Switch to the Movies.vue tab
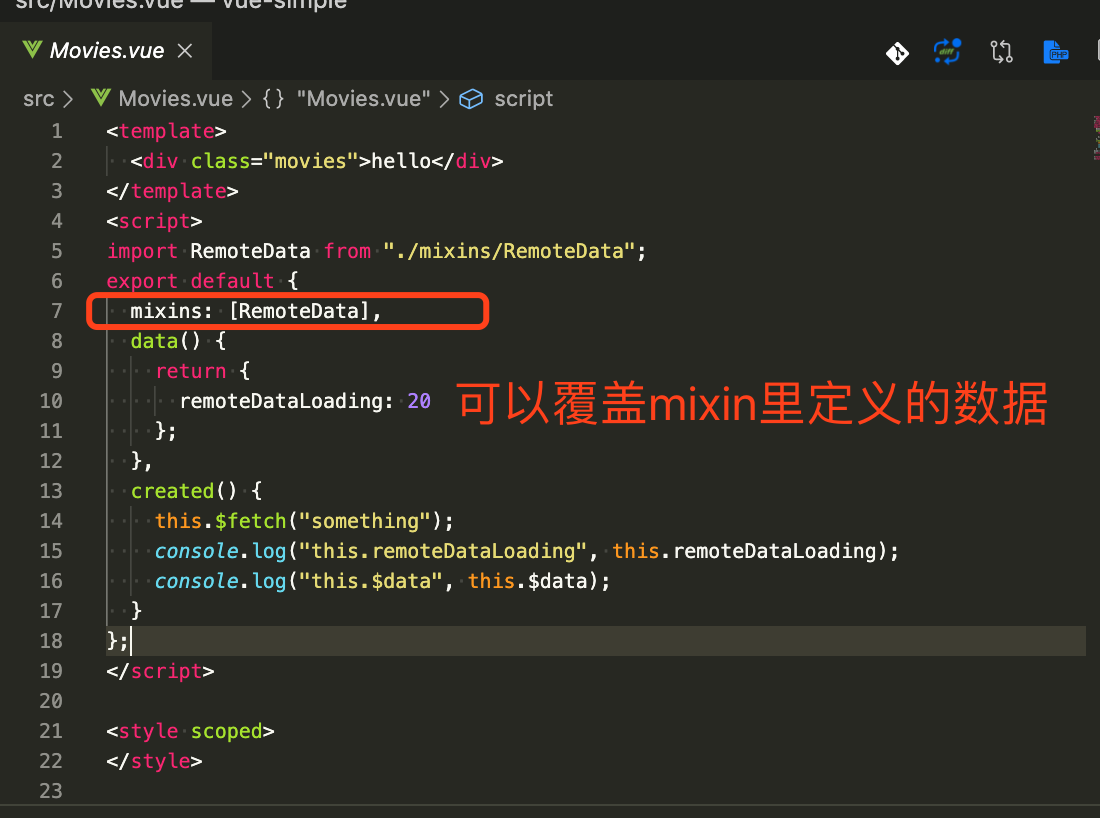 click(107, 51)
